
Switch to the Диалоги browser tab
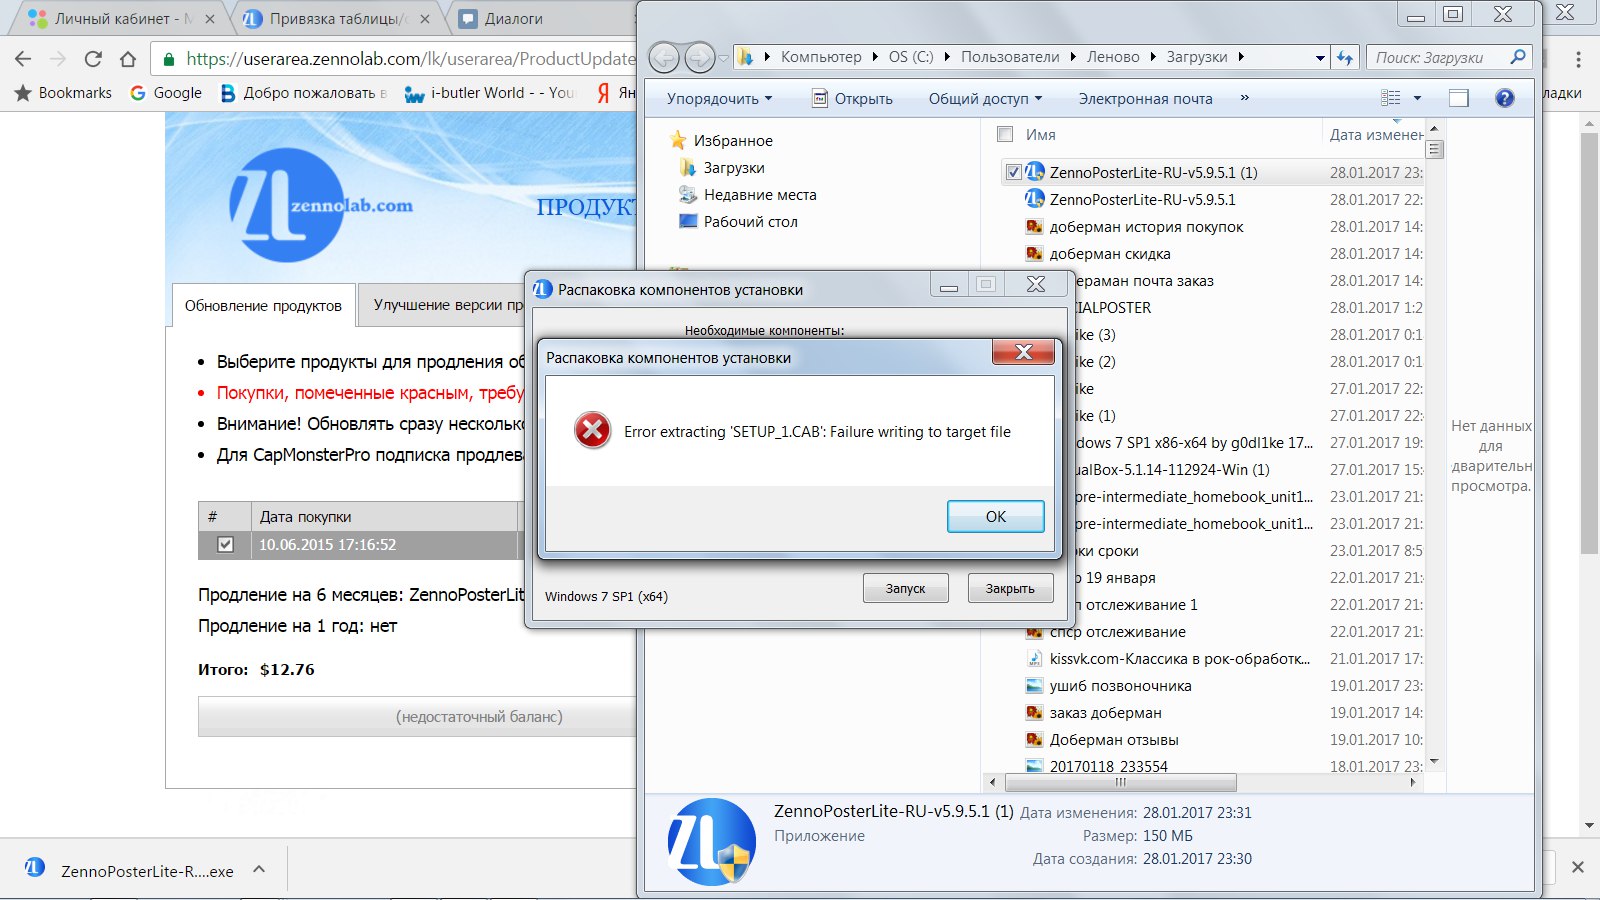[540, 18]
